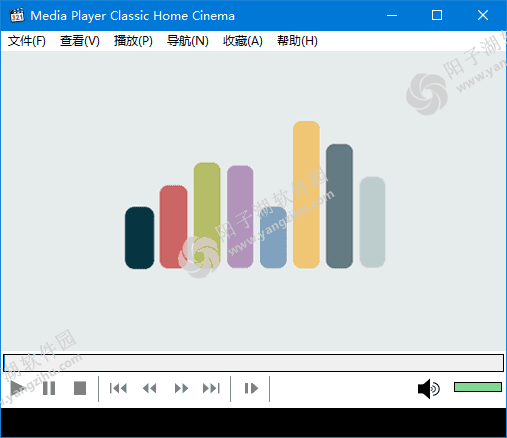
Task: Click the frame step icon
Action: 251,388
